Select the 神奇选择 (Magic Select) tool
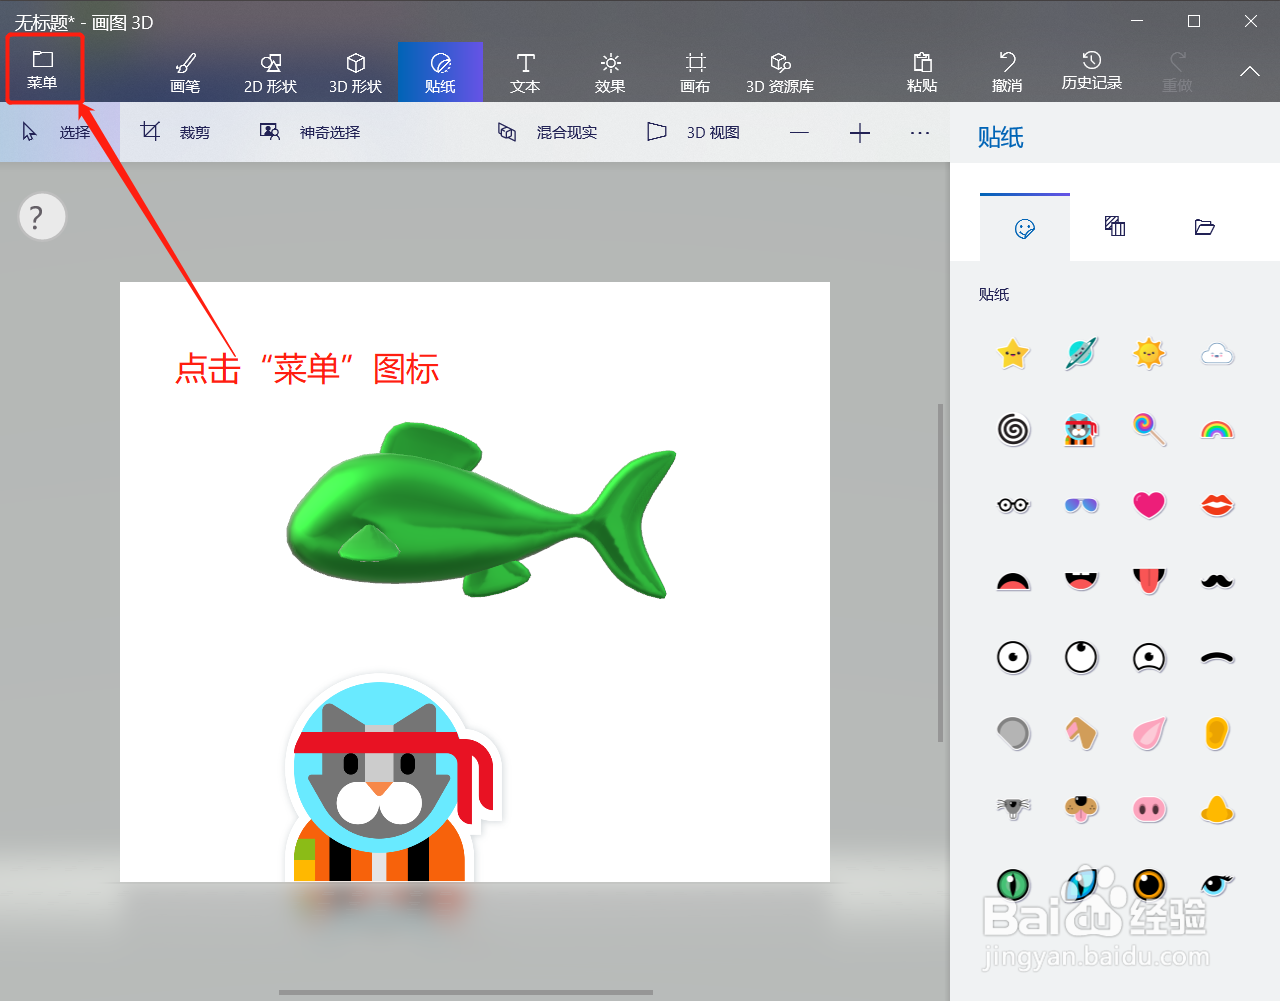The height and width of the screenshot is (1001, 1280). pos(310,131)
